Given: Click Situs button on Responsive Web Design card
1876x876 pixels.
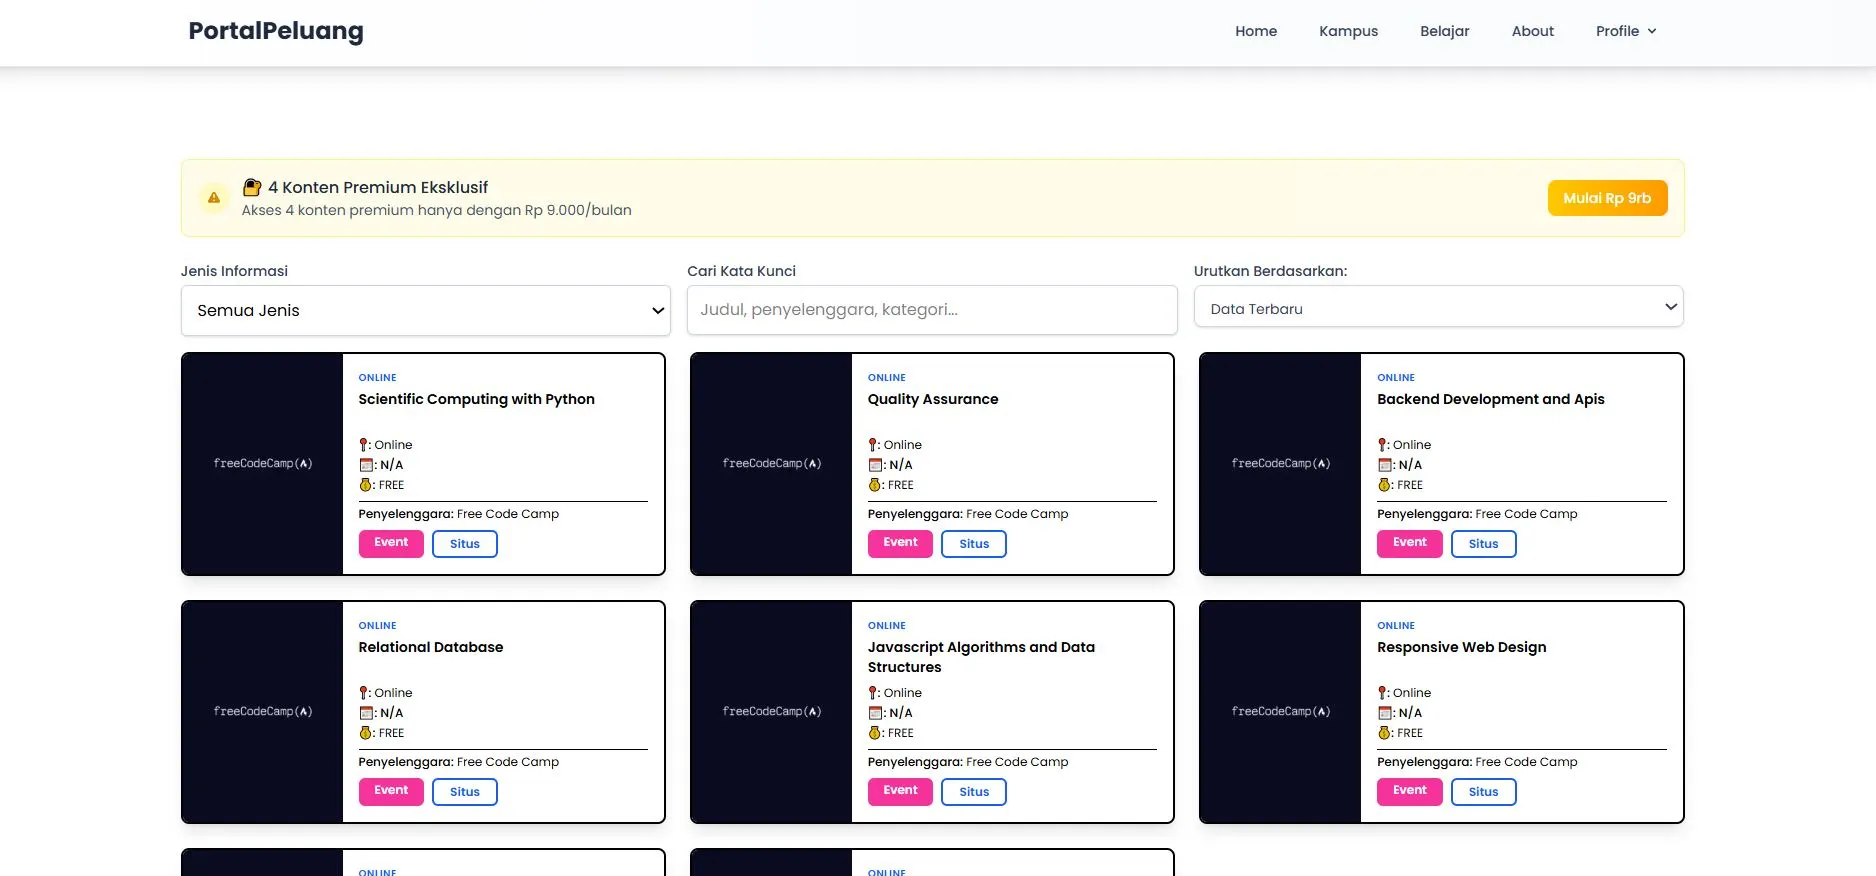Looking at the screenshot, I should (1484, 792).
